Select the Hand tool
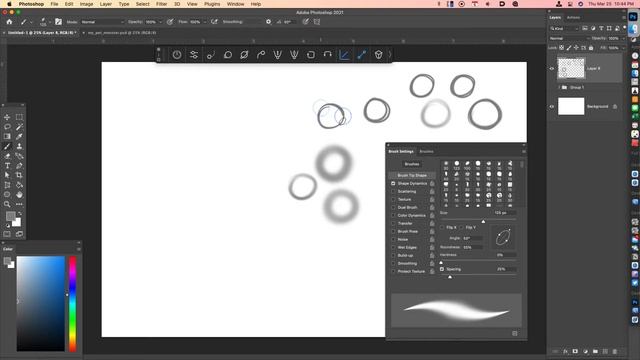Viewport: 640px width, 360px height. coord(19,195)
